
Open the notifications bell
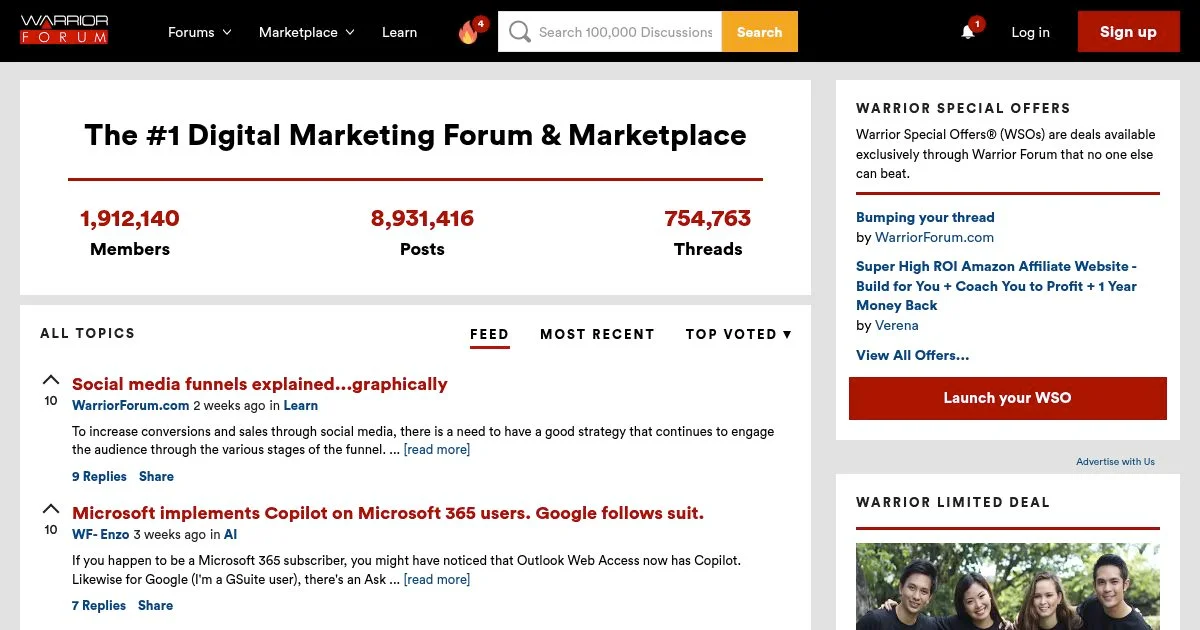click(968, 32)
